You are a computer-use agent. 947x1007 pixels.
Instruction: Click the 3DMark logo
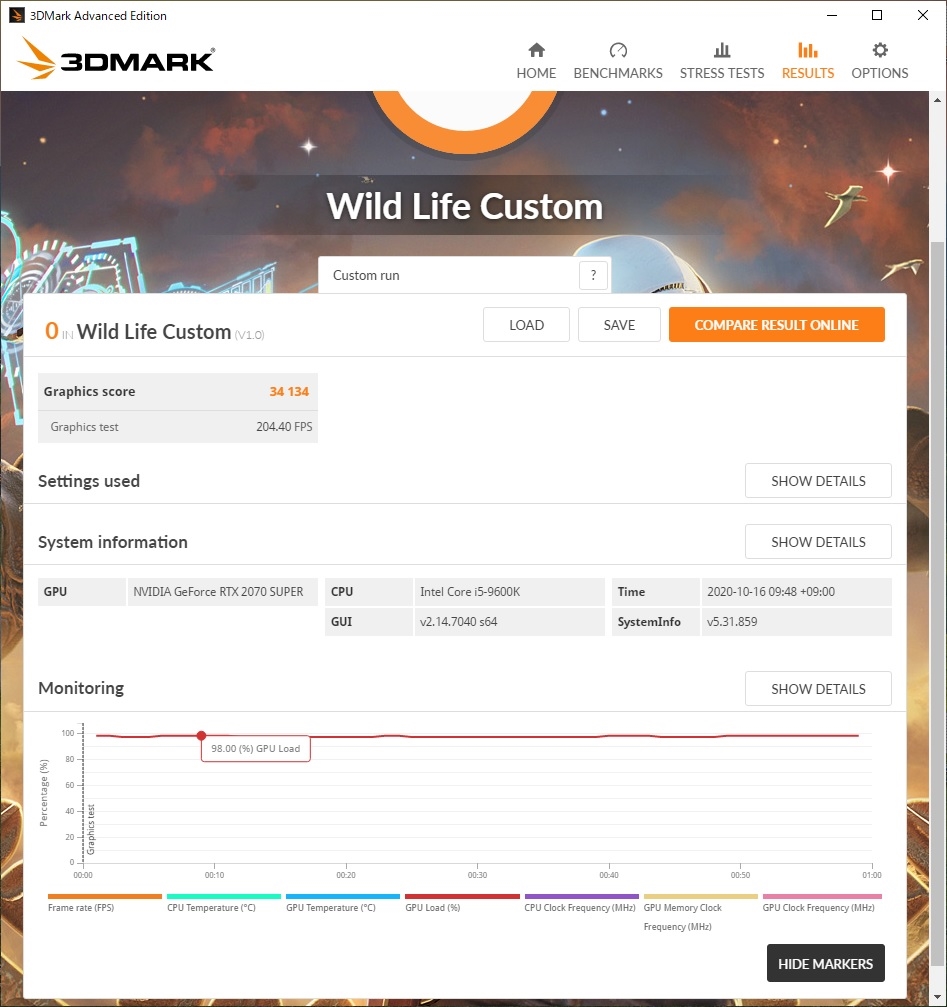pyautogui.click(x=116, y=58)
